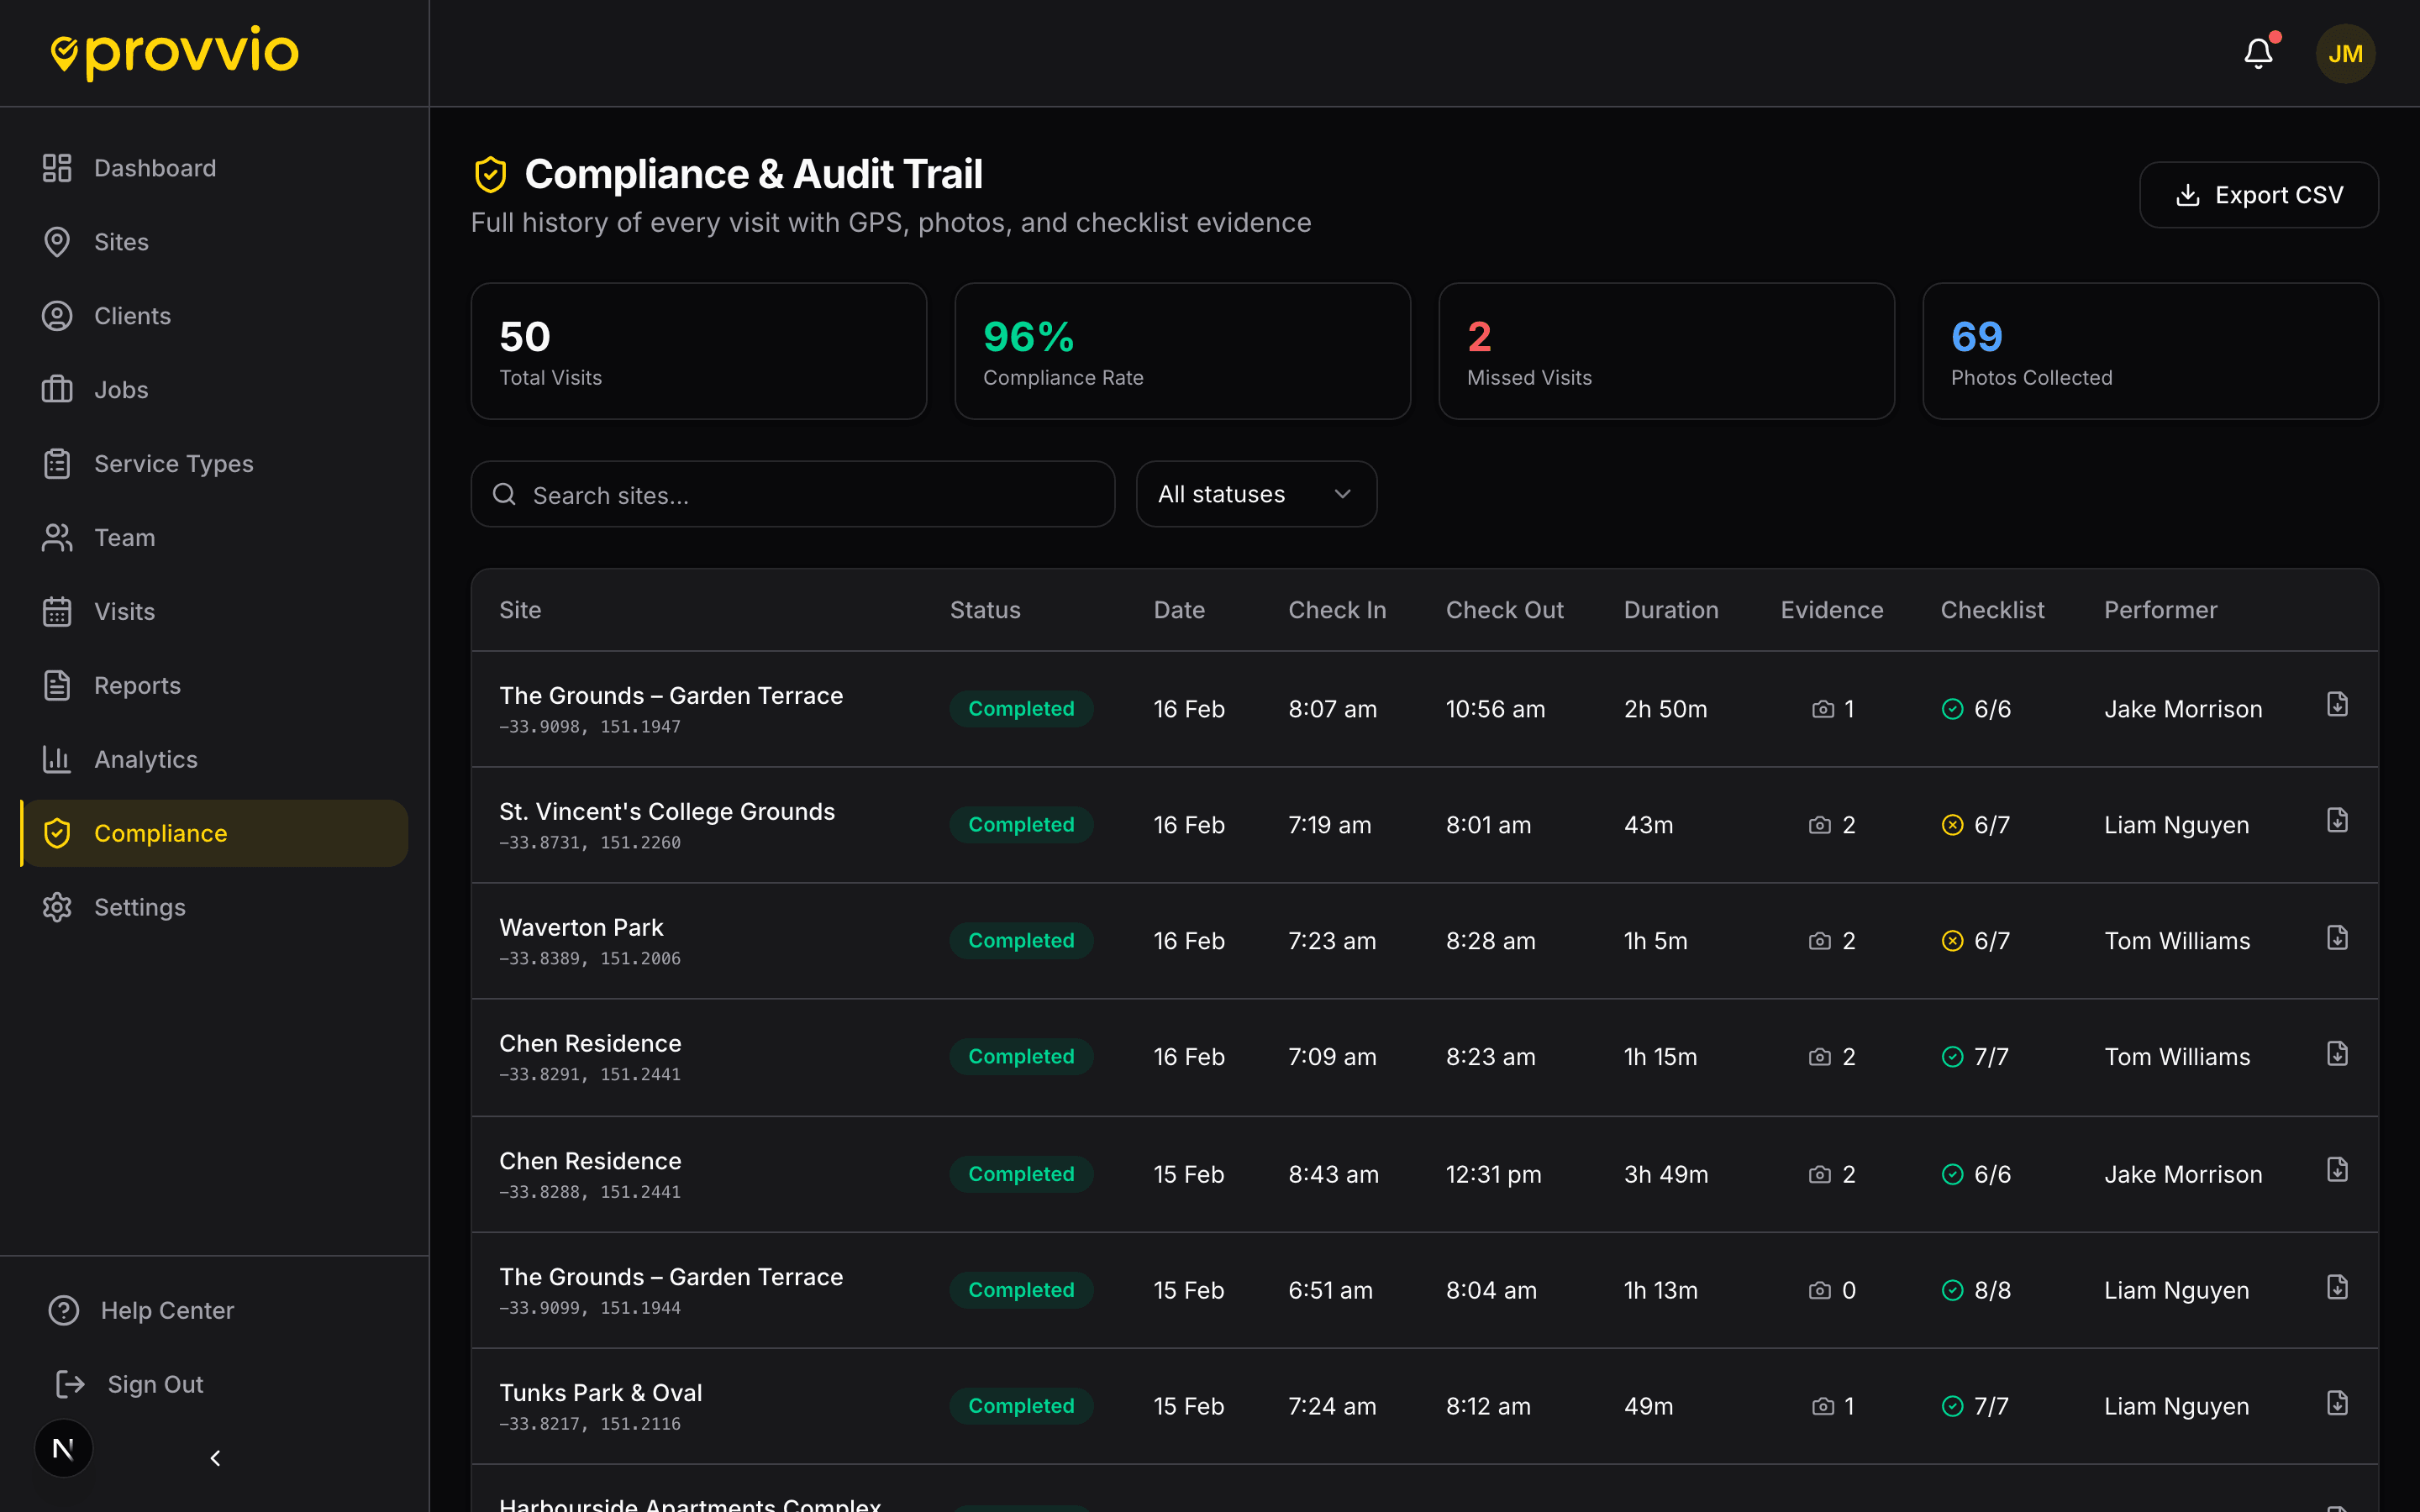Image resolution: width=2420 pixels, height=1512 pixels.
Task: Select the Jobs briefcase icon
Action: [57, 389]
